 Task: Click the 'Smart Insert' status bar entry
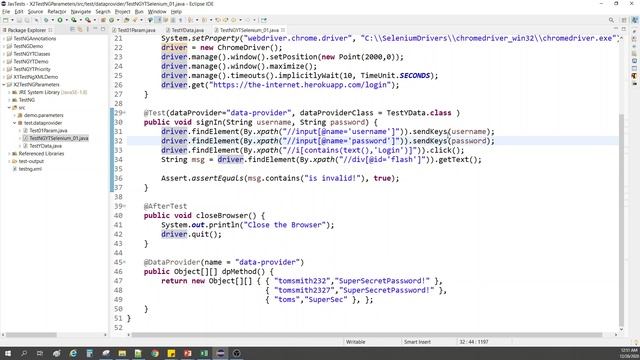pyautogui.click(x=417, y=342)
